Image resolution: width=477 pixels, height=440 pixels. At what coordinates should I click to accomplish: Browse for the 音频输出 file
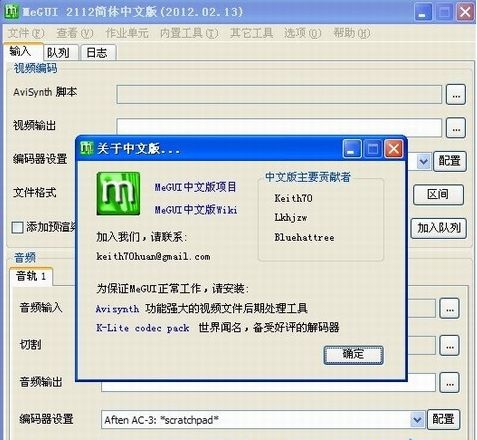tap(449, 382)
